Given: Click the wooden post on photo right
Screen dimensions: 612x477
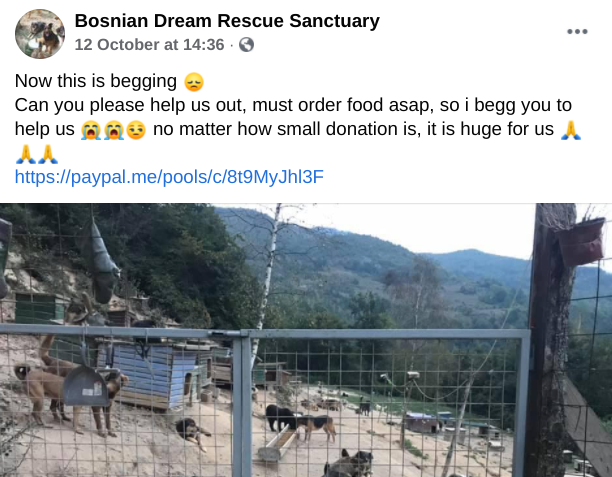Looking at the screenshot, I should [x=550, y=340].
